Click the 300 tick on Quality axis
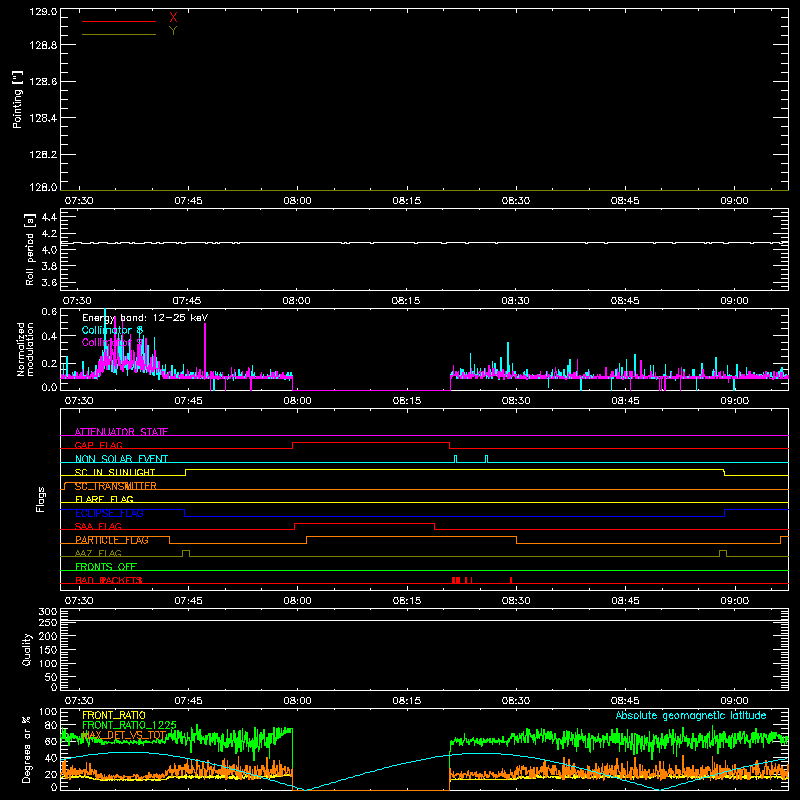The width and height of the screenshot is (800, 800). (x=48, y=612)
